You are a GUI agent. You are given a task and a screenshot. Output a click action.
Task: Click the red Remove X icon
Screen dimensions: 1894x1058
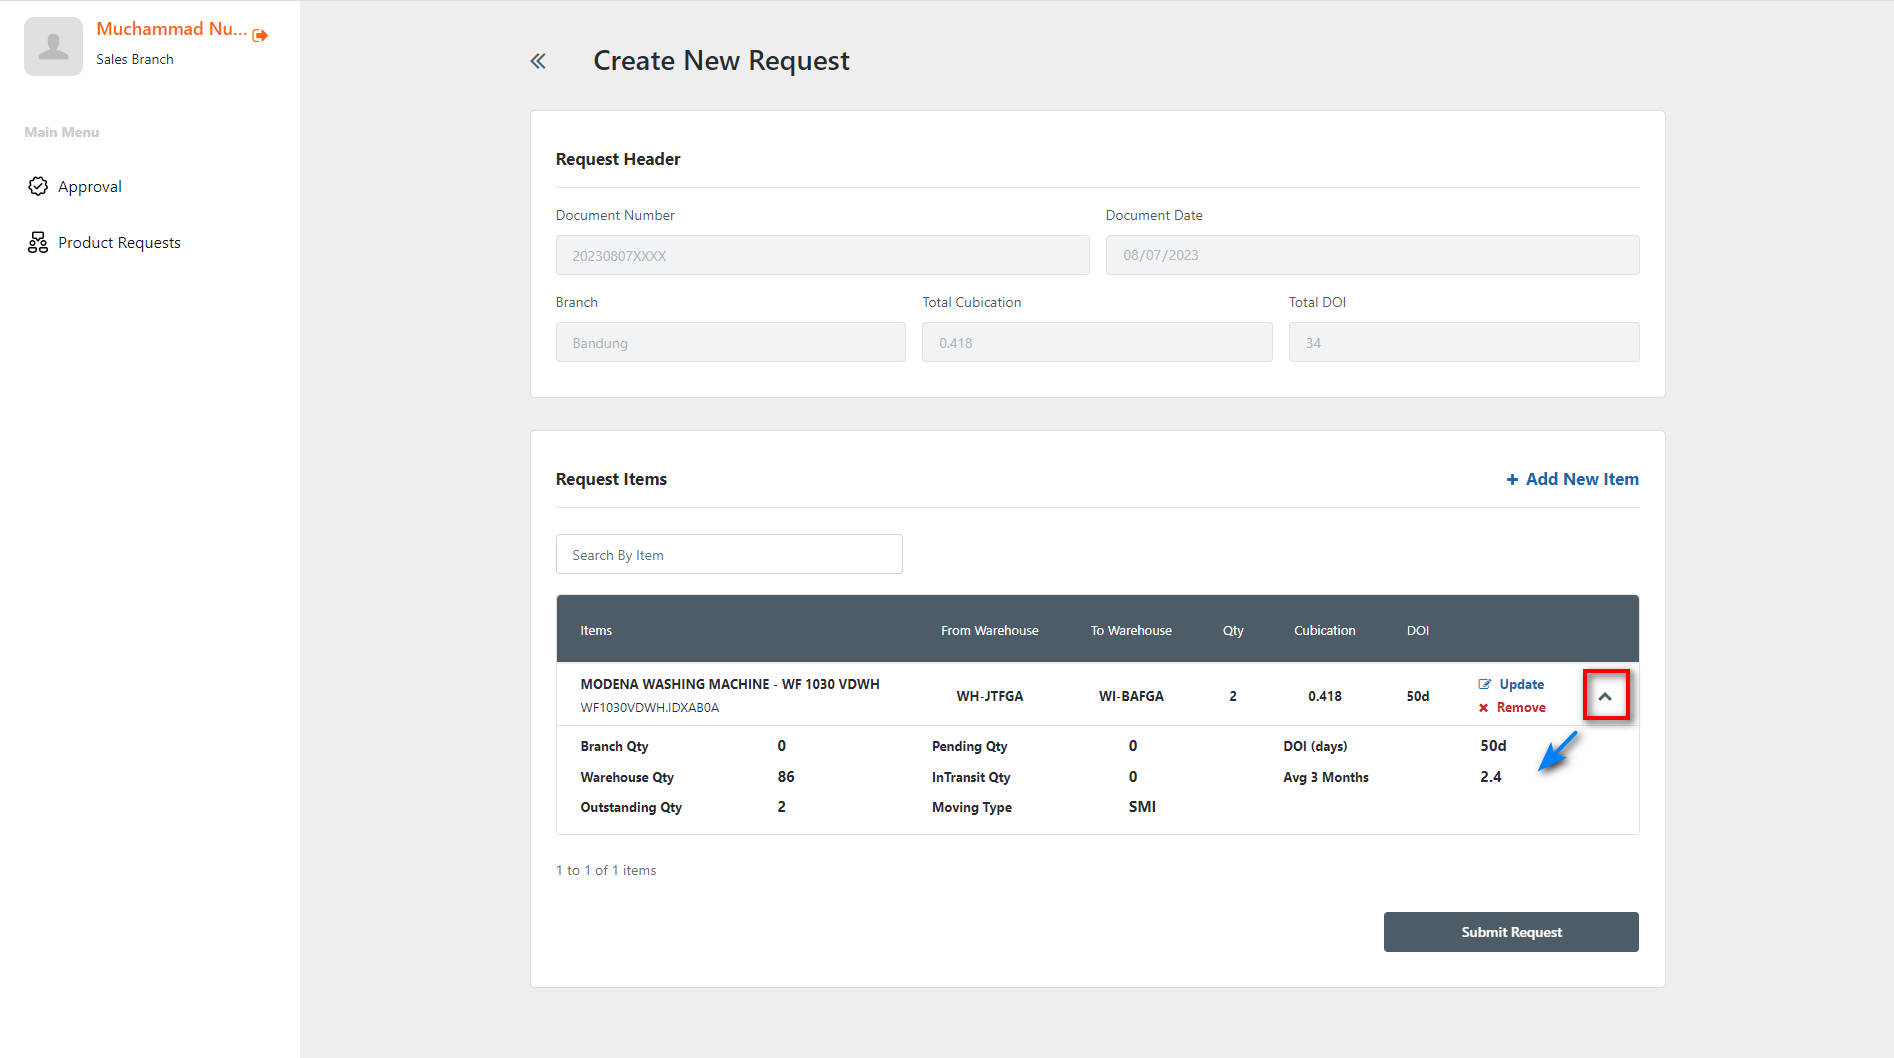pyautogui.click(x=1484, y=708)
